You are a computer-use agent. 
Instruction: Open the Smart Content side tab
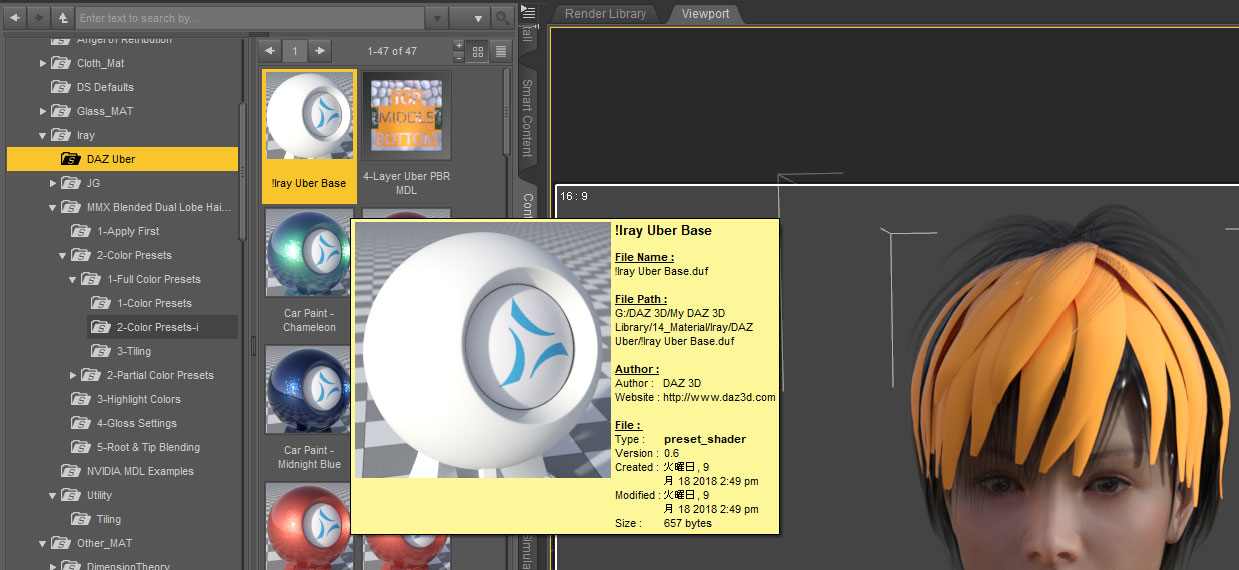coord(528,118)
